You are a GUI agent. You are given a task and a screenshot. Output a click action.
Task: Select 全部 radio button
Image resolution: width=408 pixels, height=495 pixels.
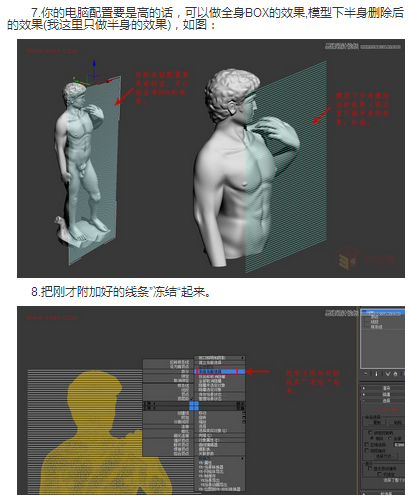click(390, 438)
